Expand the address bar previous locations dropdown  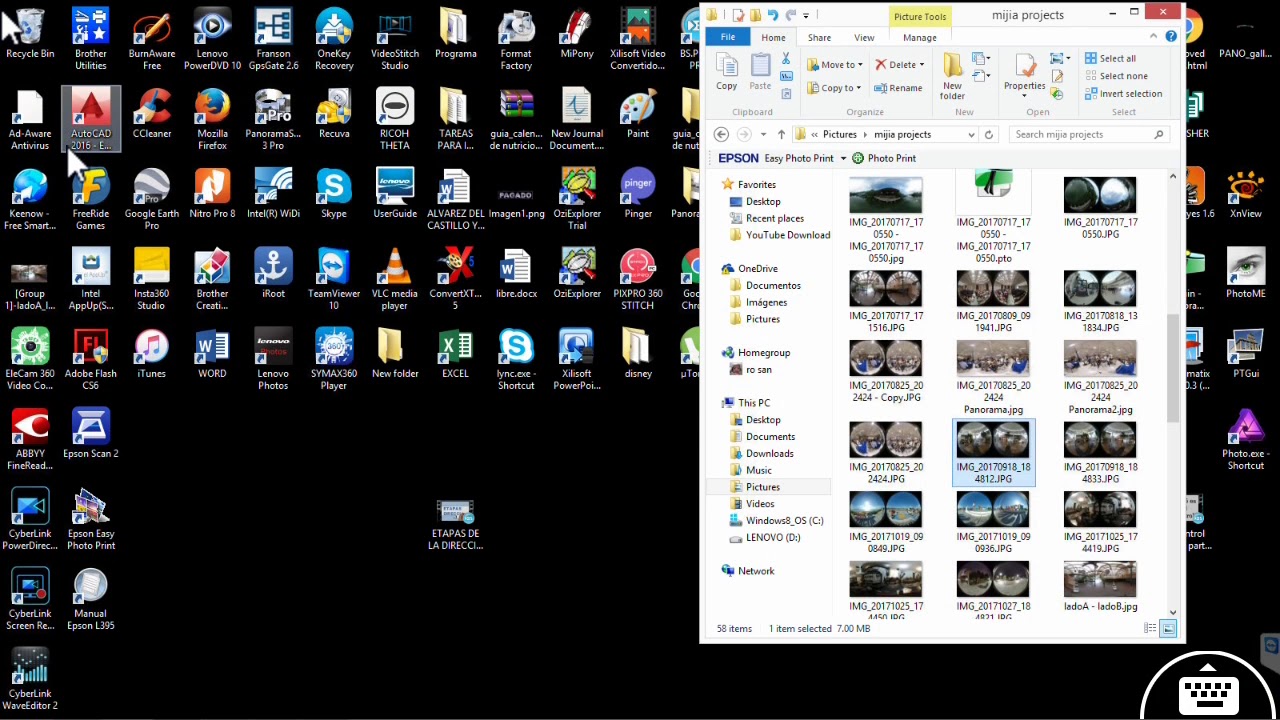click(970, 135)
